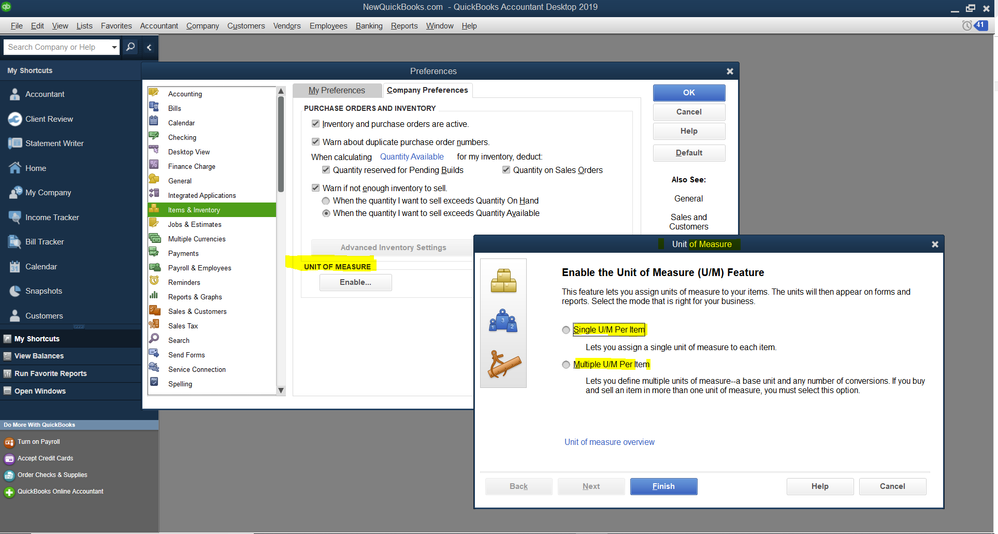Open the Lists menu
The height and width of the screenshot is (534, 998).
(x=84, y=26)
